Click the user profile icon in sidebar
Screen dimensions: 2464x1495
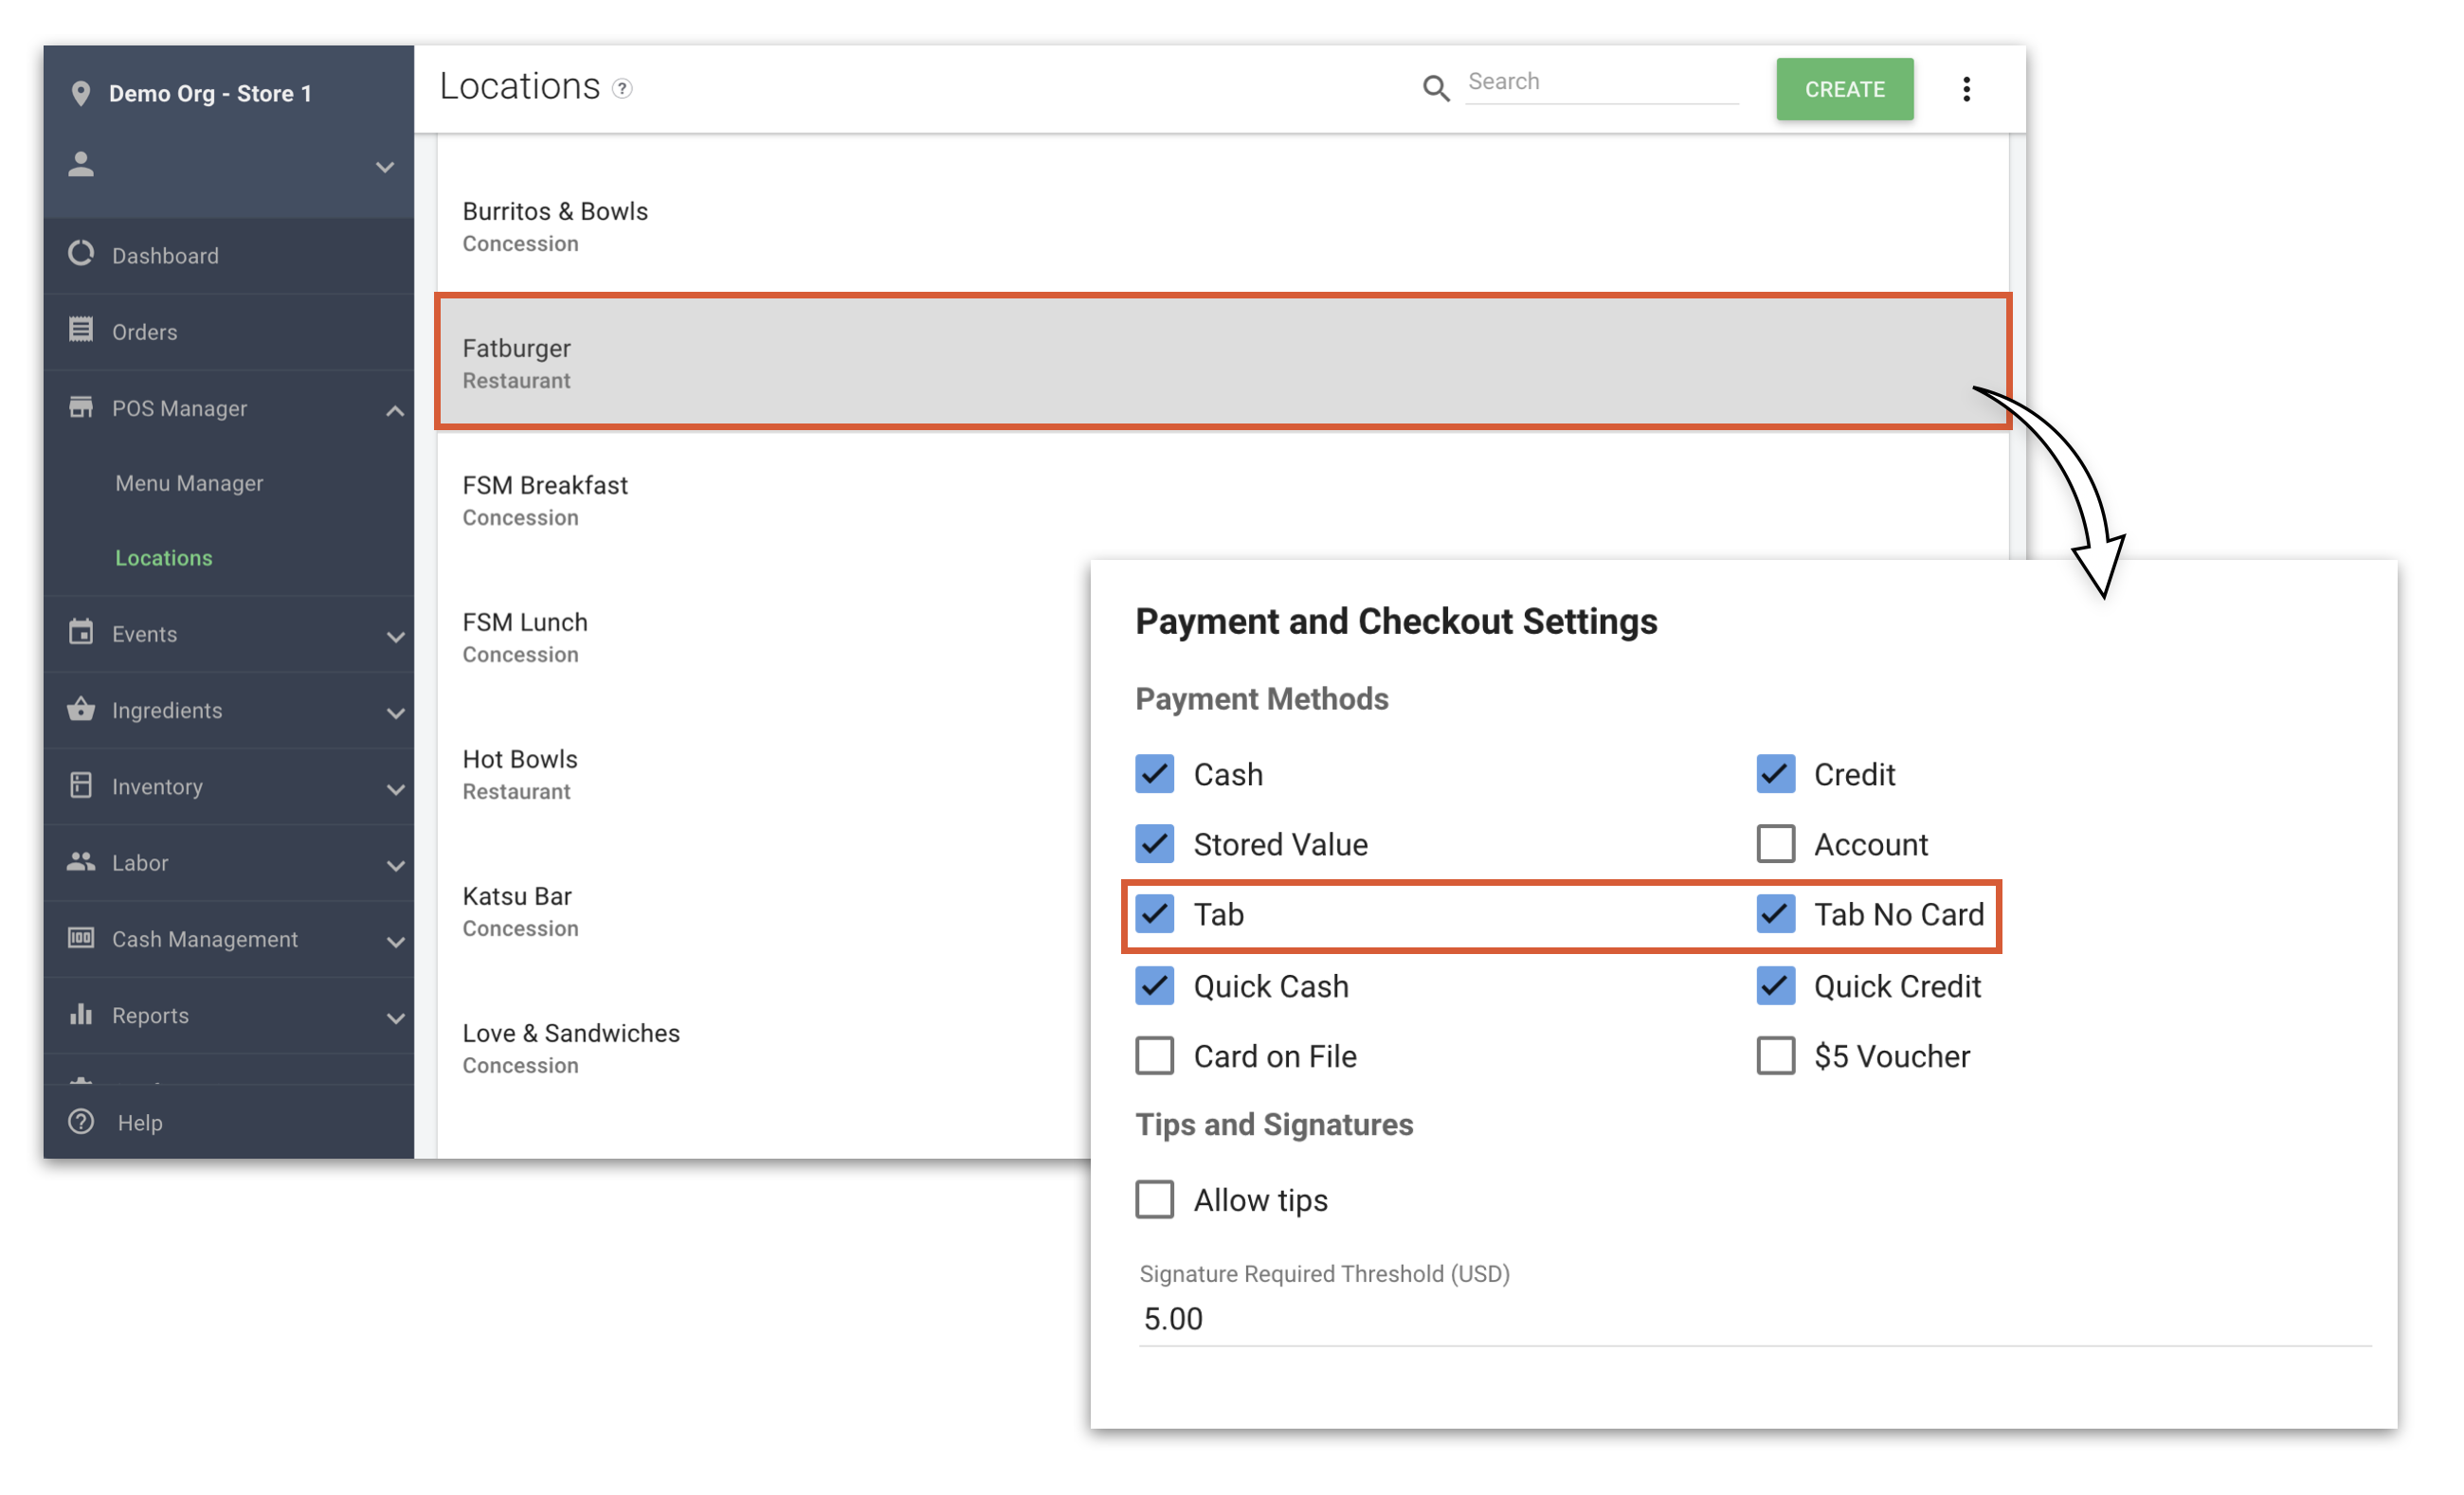tap(81, 165)
